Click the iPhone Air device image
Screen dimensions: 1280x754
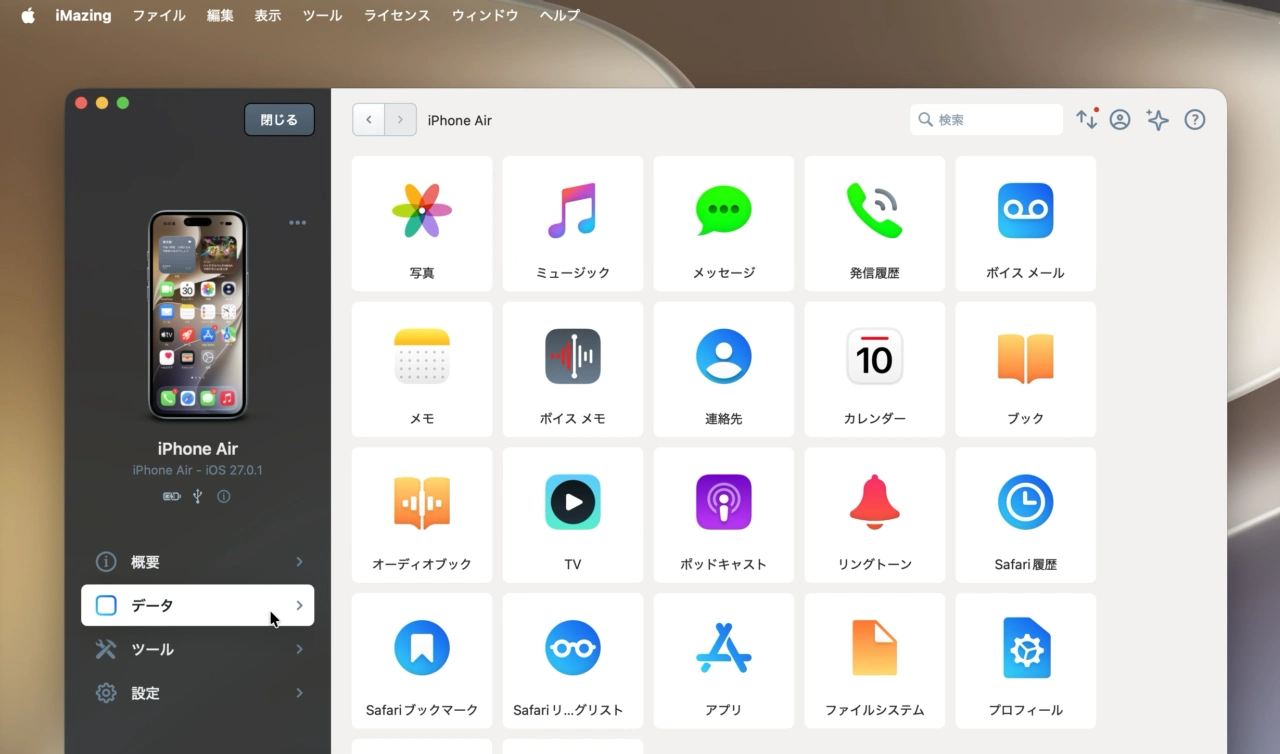click(x=198, y=314)
